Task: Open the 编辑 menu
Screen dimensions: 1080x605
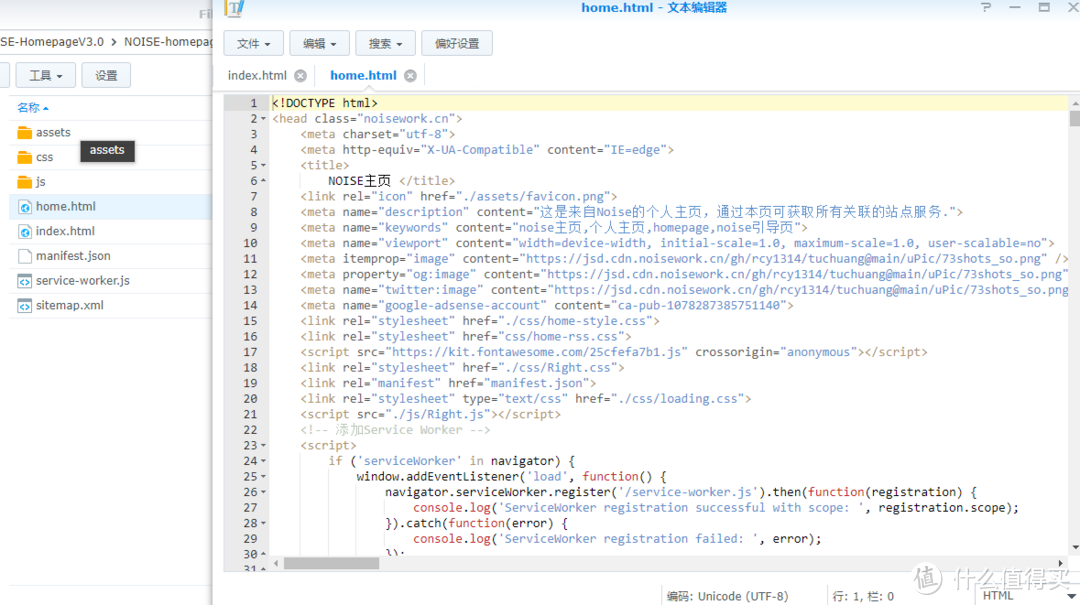Action: coord(319,43)
